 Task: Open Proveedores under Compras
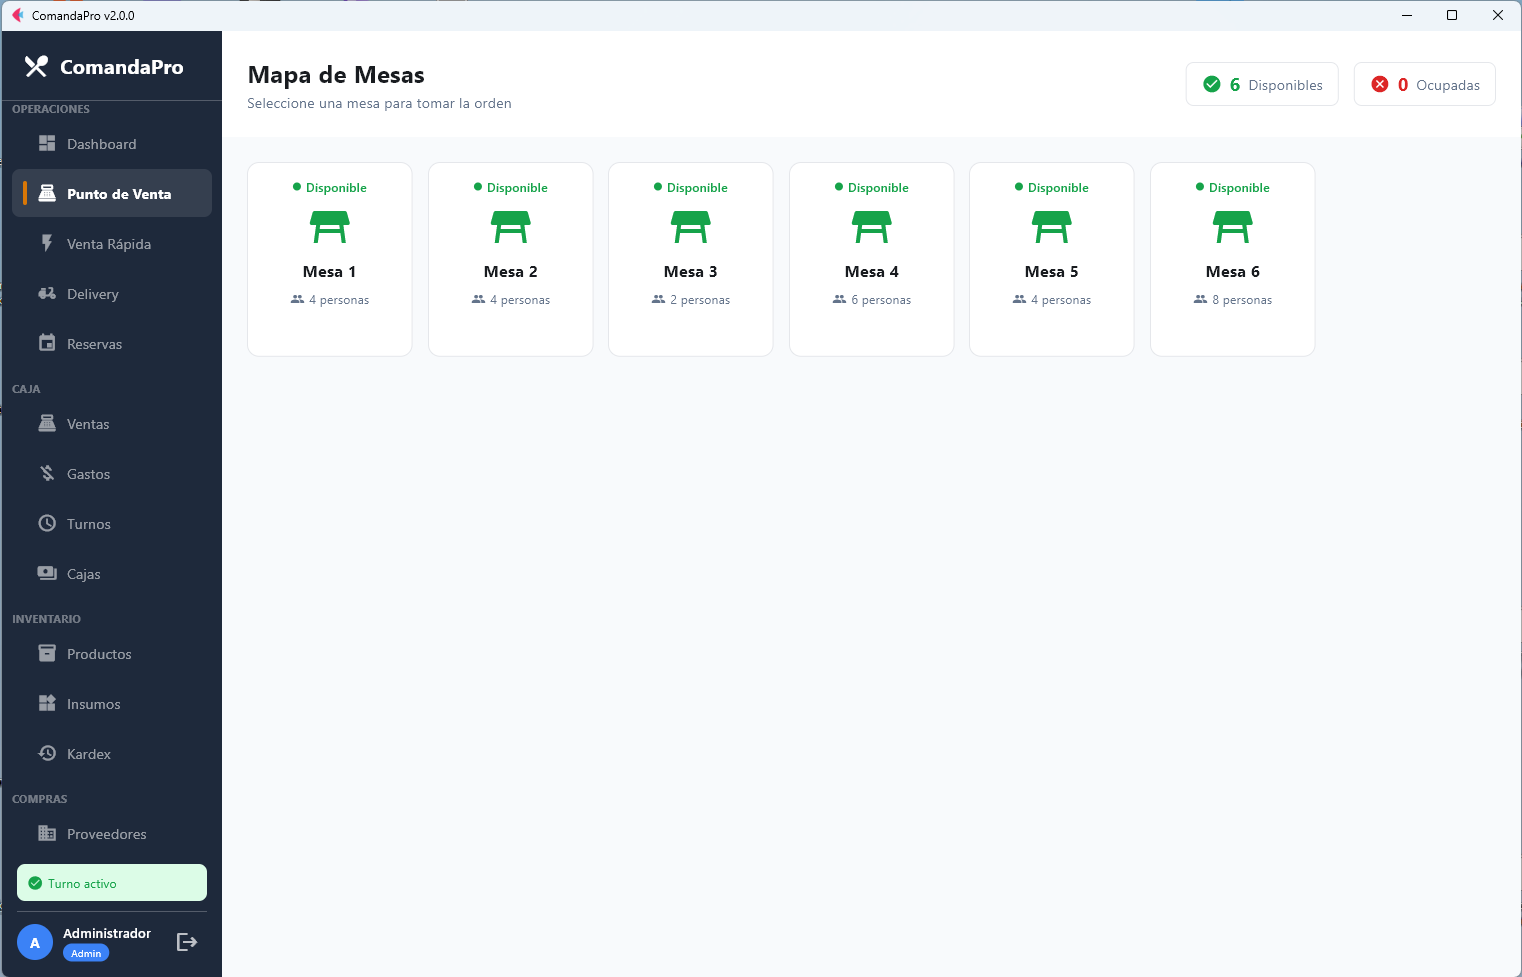point(112,833)
